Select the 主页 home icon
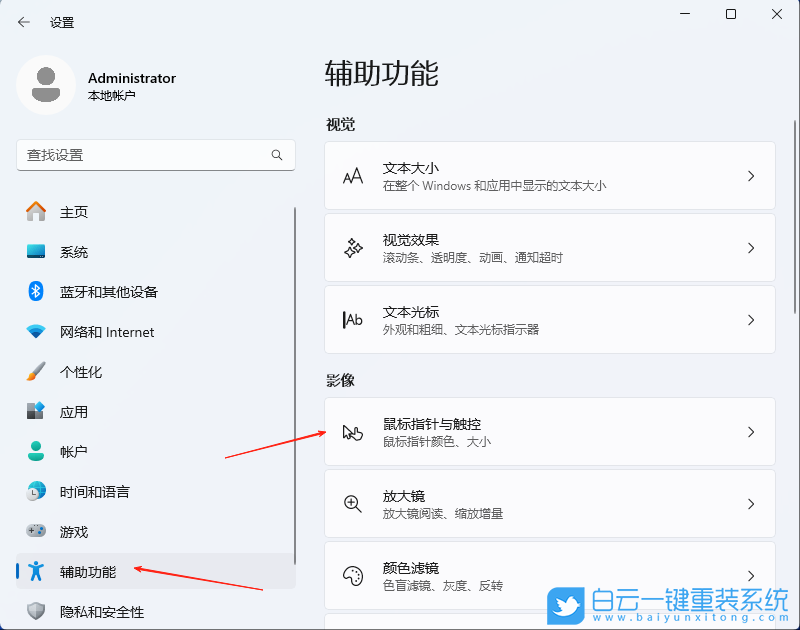The height and width of the screenshot is (630, 800). 36,212
